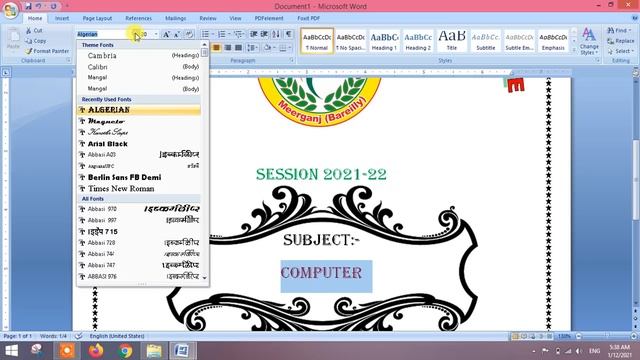Image resolution: width=640 pixels, height=360 pixels.
Task: Choose Cambria heading theme font
Action: [x=139, y=56]
